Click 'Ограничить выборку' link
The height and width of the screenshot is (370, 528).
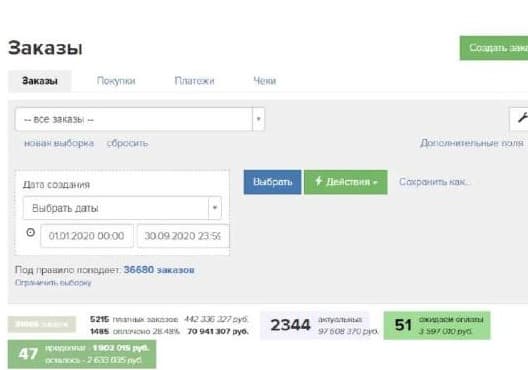click(53, 283)
